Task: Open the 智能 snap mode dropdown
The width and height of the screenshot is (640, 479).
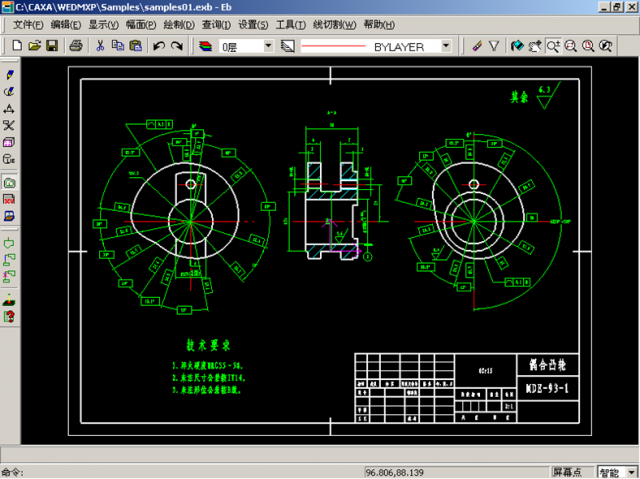Action: [630, 472]
